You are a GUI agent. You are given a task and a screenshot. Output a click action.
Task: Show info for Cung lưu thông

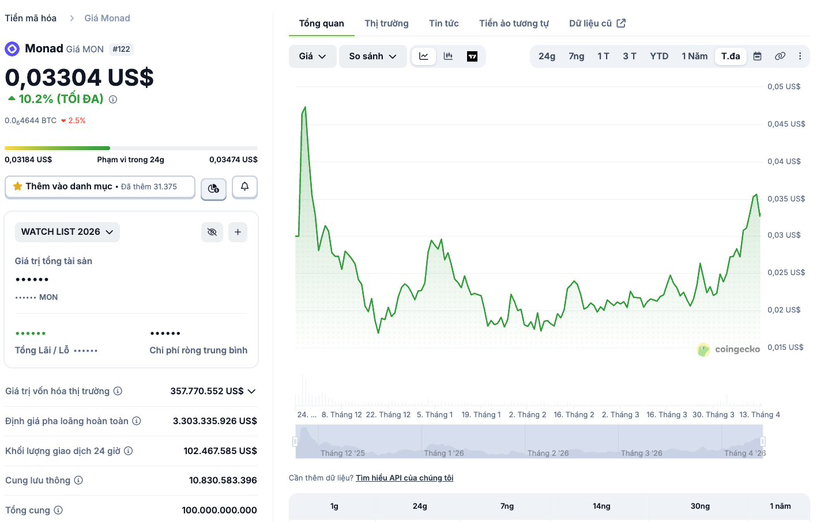tap(78, 480)
